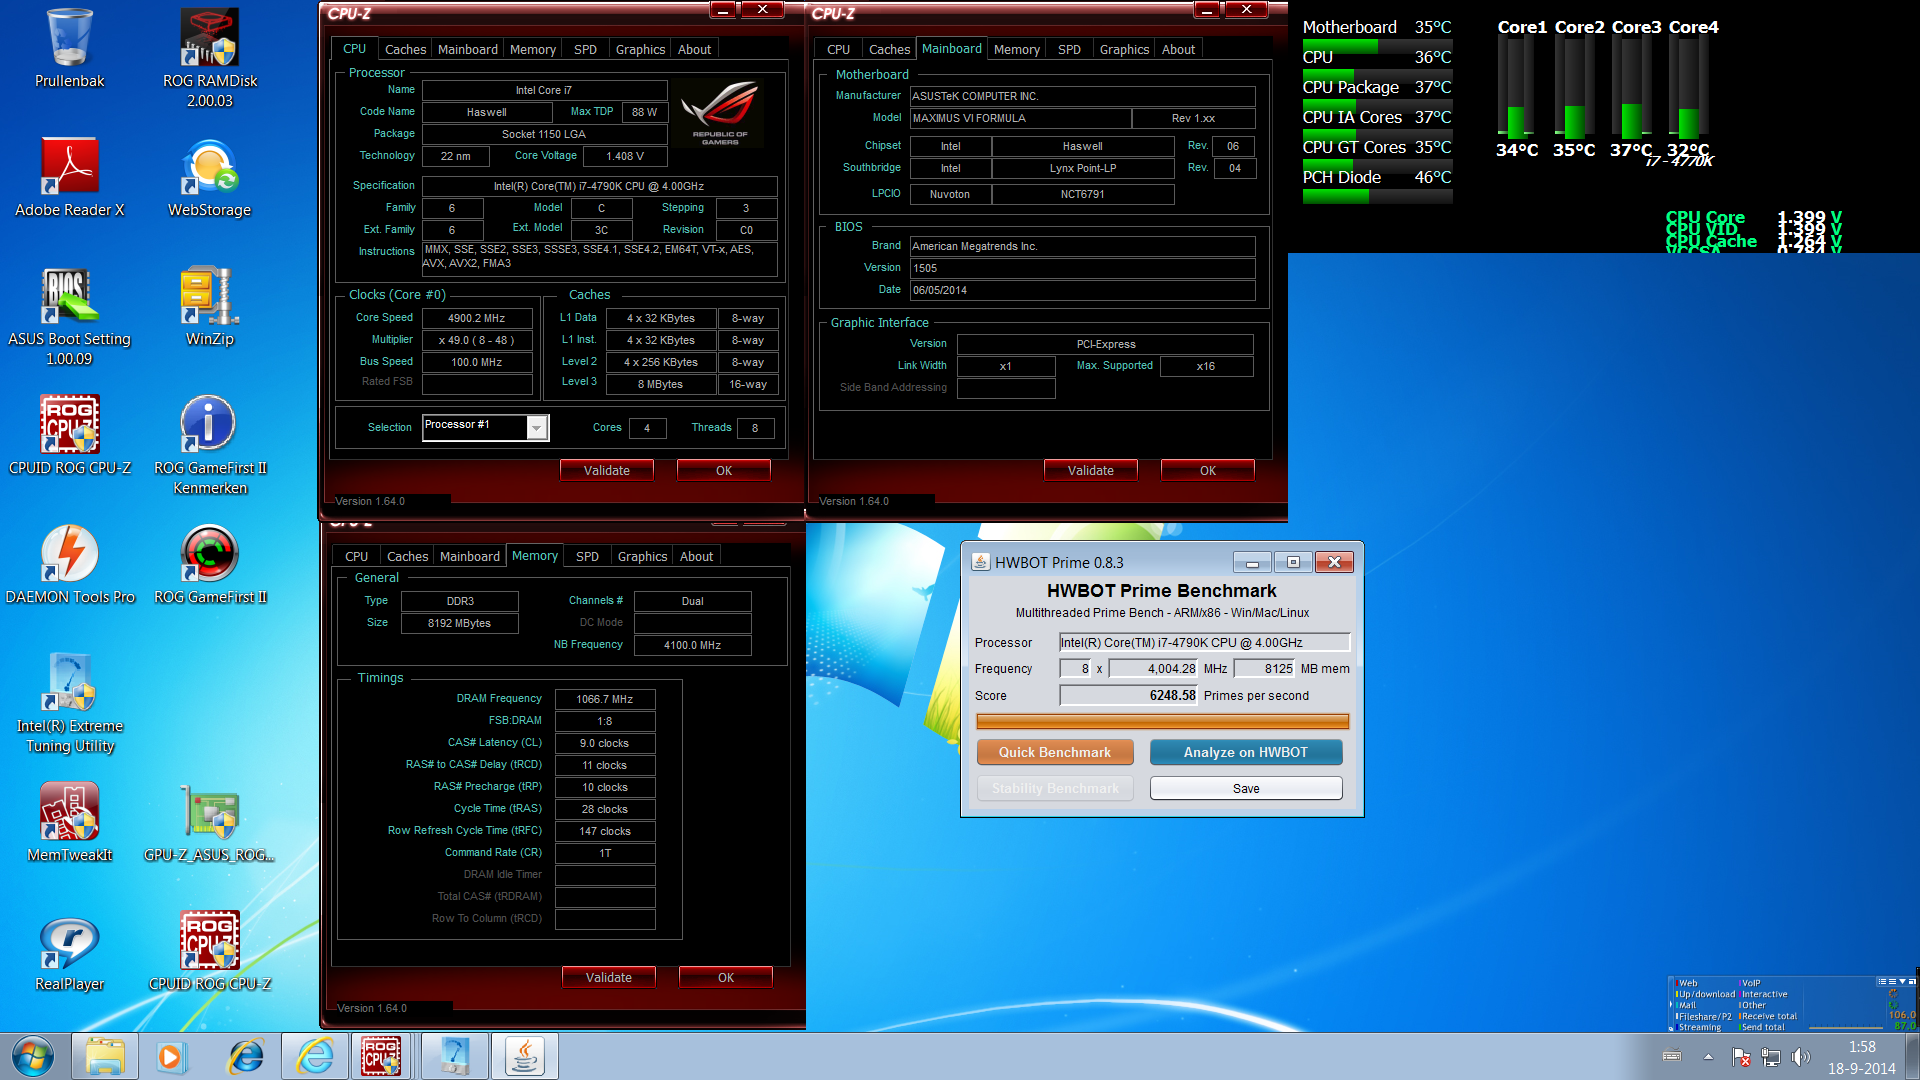
Task: Click the orange benchmark progress bar
Action: pos(1162,721)
